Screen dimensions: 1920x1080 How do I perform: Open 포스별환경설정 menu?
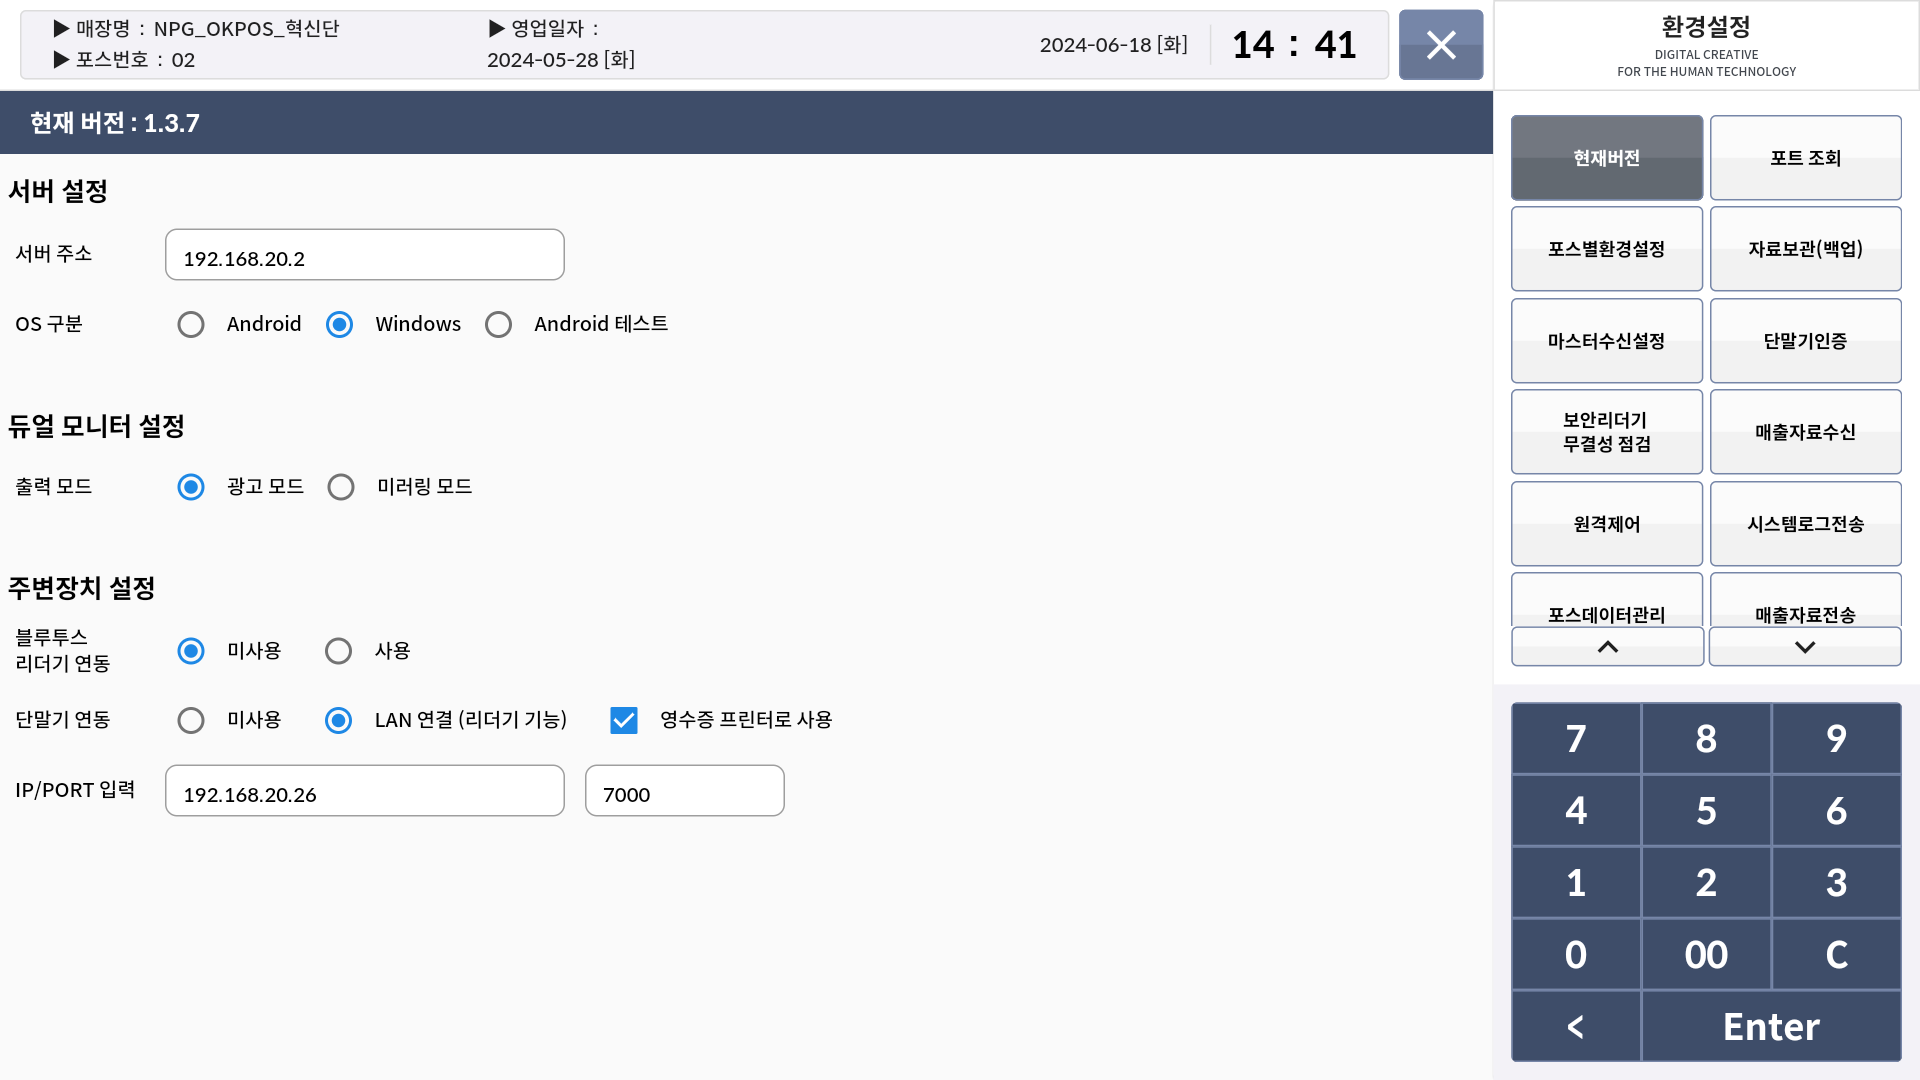pos(1606,249)
